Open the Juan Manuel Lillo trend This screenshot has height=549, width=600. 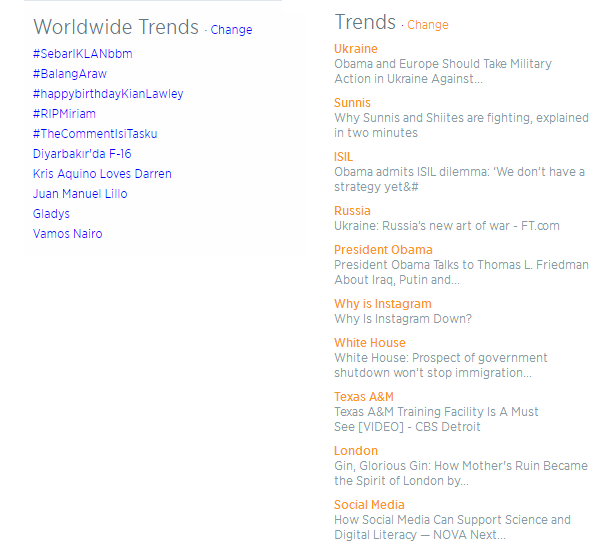pos(80,194)
